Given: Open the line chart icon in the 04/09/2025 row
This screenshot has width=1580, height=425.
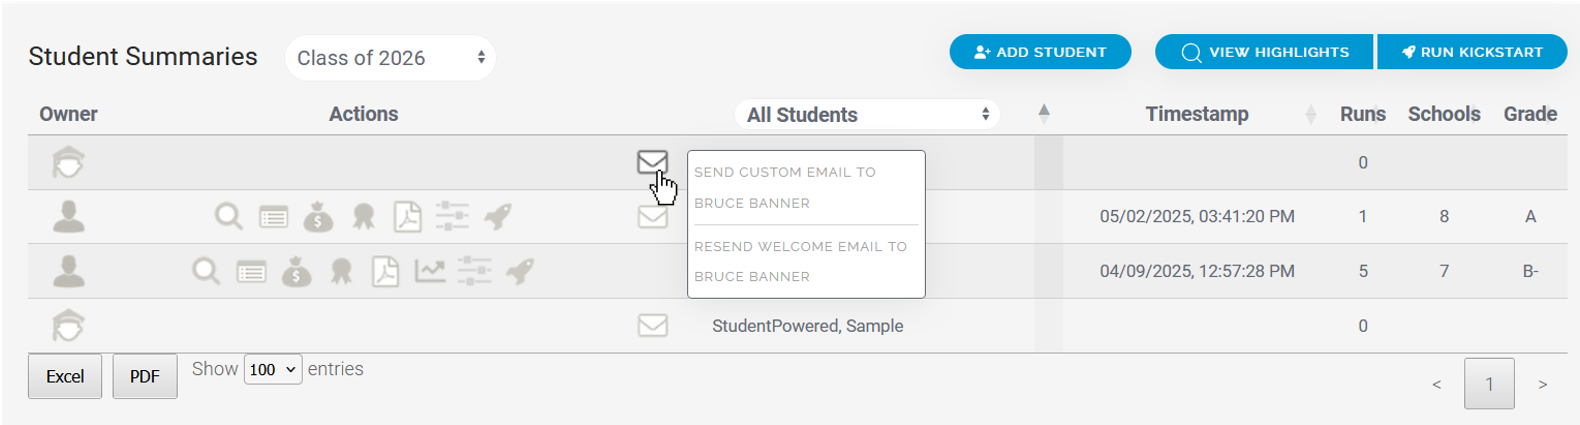Looking at the screenshot, I should point(430,271).
